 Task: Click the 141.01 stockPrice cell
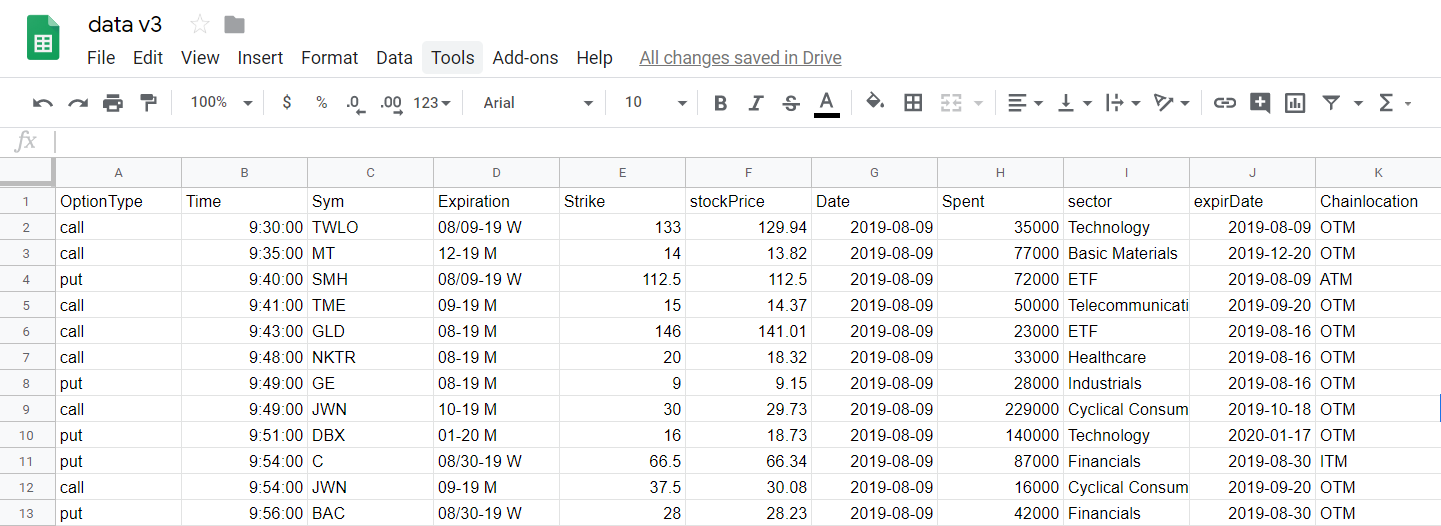click(x=749, y=331)
